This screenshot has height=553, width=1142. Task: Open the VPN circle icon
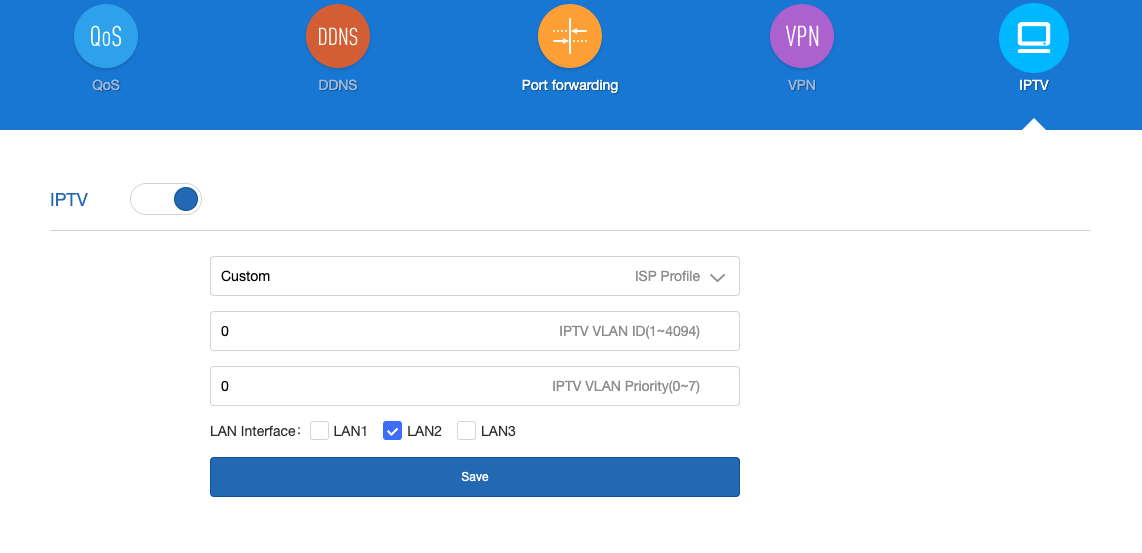pos(802,36)
